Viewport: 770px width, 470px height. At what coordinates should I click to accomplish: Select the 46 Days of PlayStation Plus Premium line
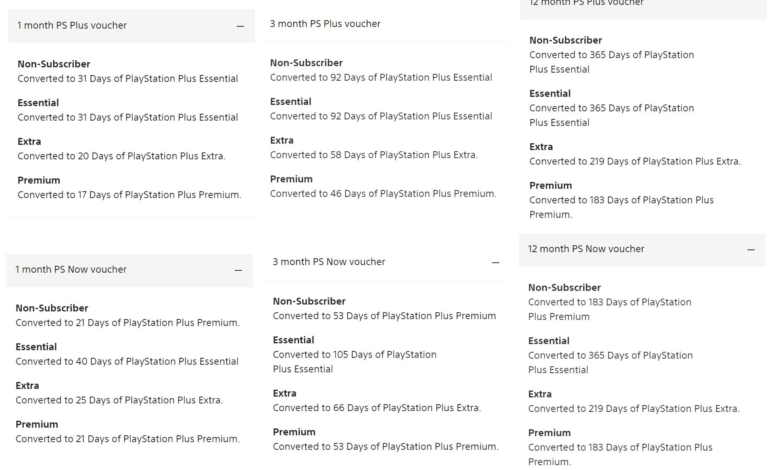pyautogui.click(x=383, y=193)
